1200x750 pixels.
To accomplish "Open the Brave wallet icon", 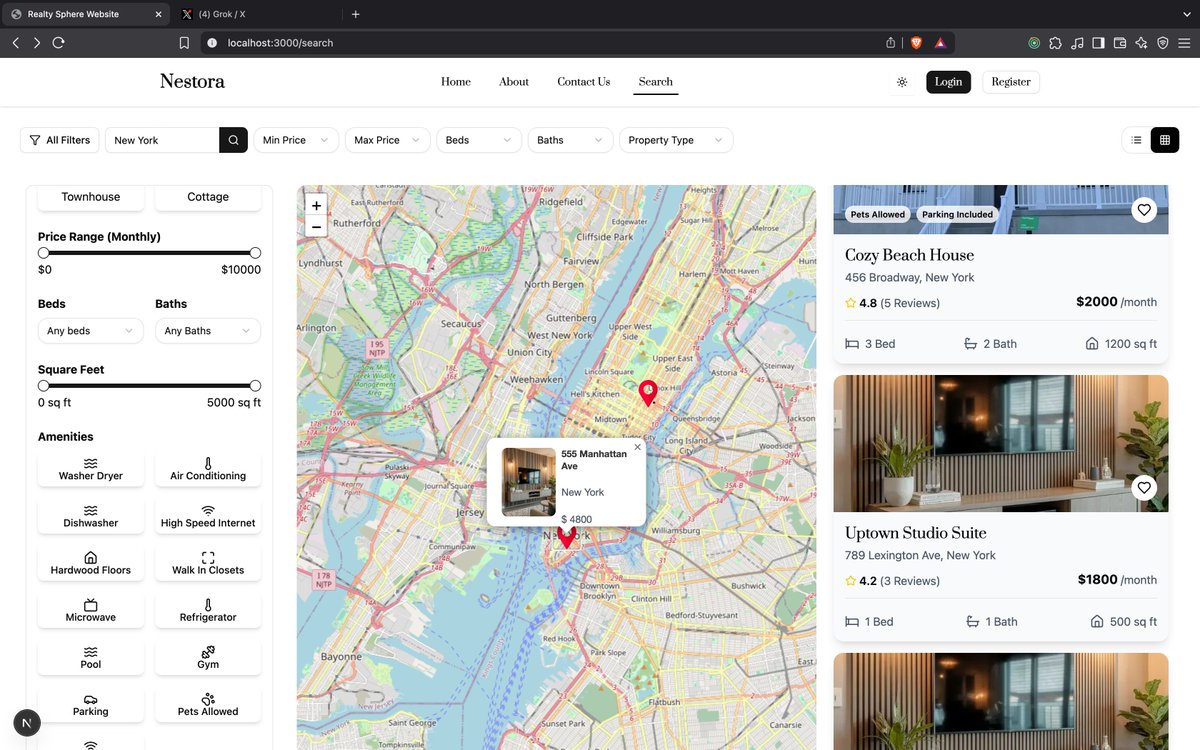I will click(1120, 43).
